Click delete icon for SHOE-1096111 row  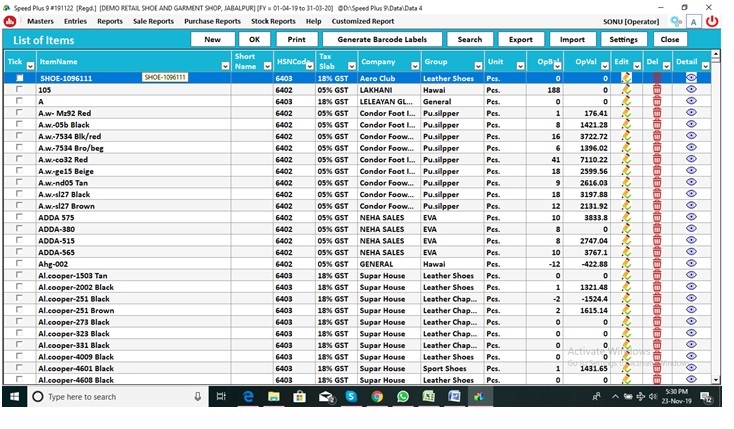657,78
